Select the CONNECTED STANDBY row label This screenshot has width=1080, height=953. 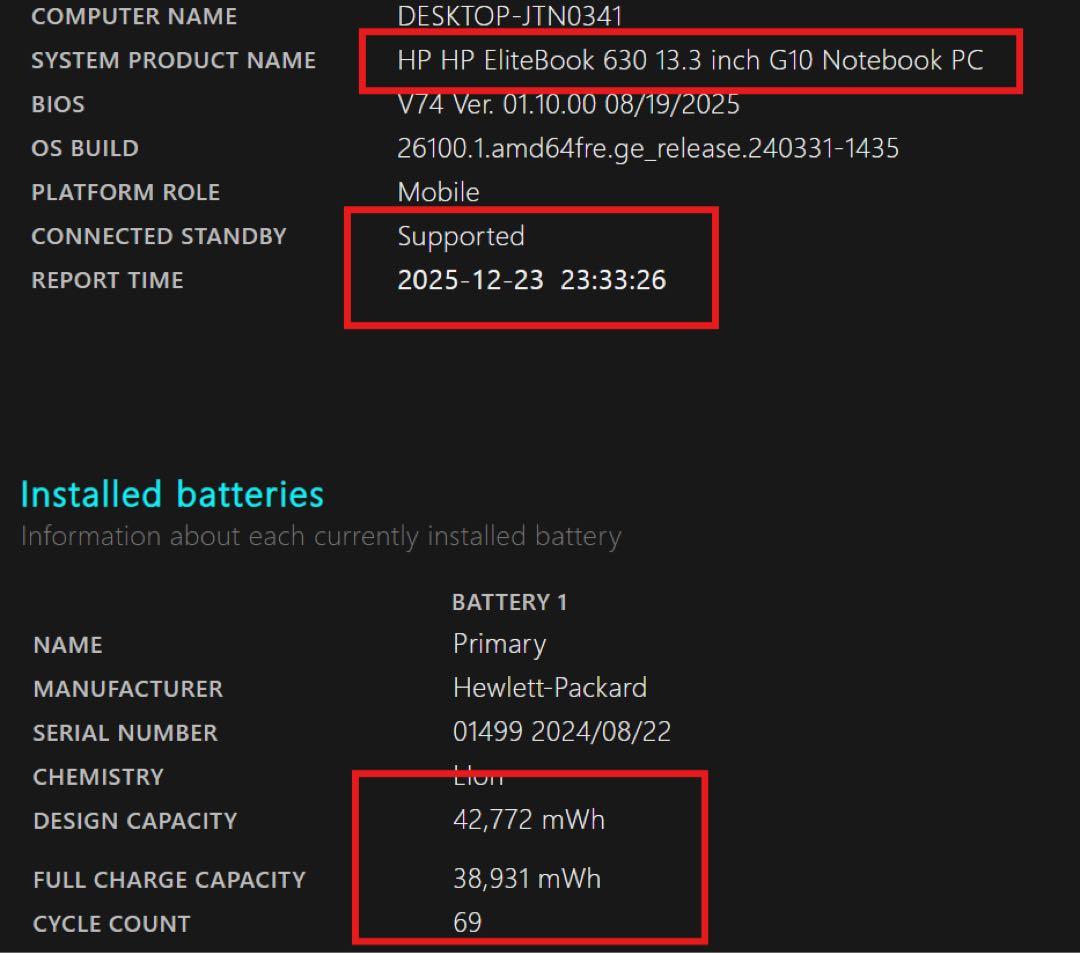coord(159,236)
